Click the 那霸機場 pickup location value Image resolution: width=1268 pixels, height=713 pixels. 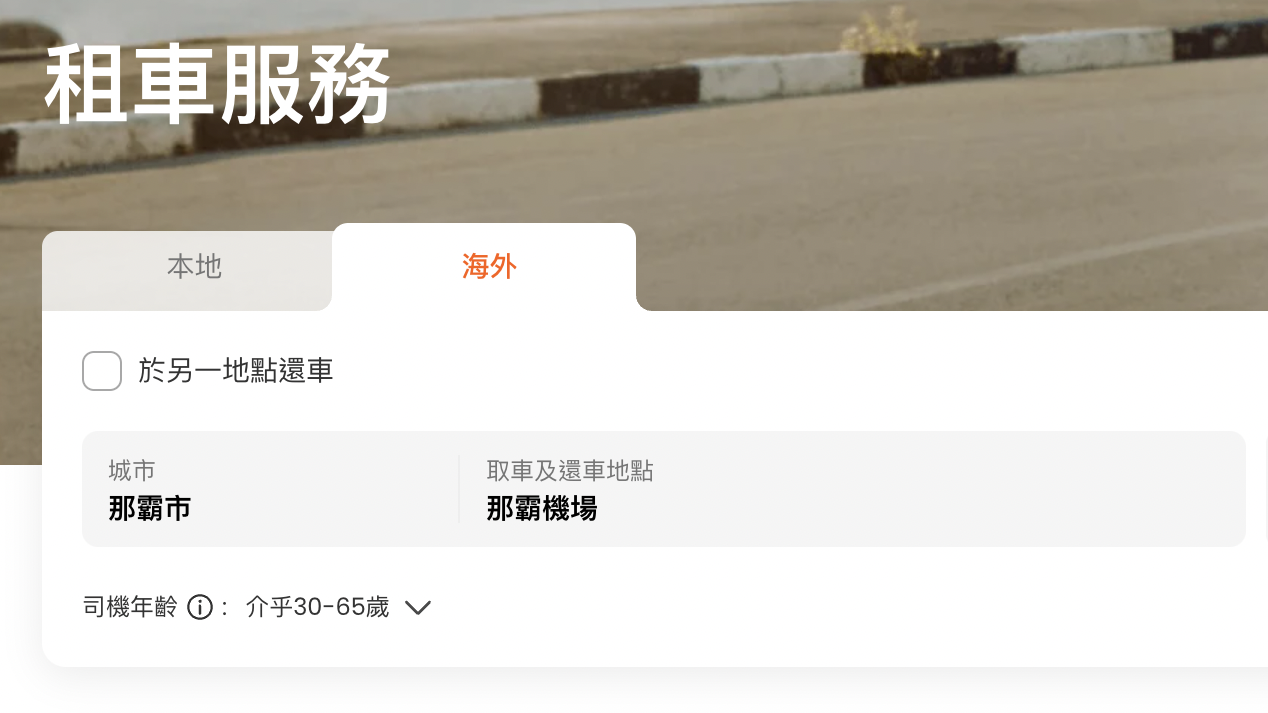click(542, 509)
